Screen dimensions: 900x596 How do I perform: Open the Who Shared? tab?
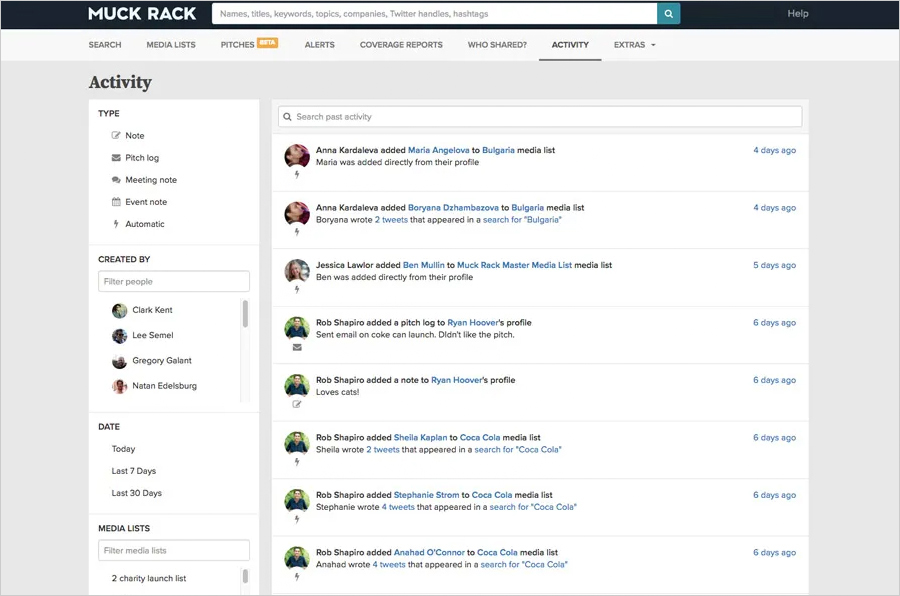tap(497, 45)
